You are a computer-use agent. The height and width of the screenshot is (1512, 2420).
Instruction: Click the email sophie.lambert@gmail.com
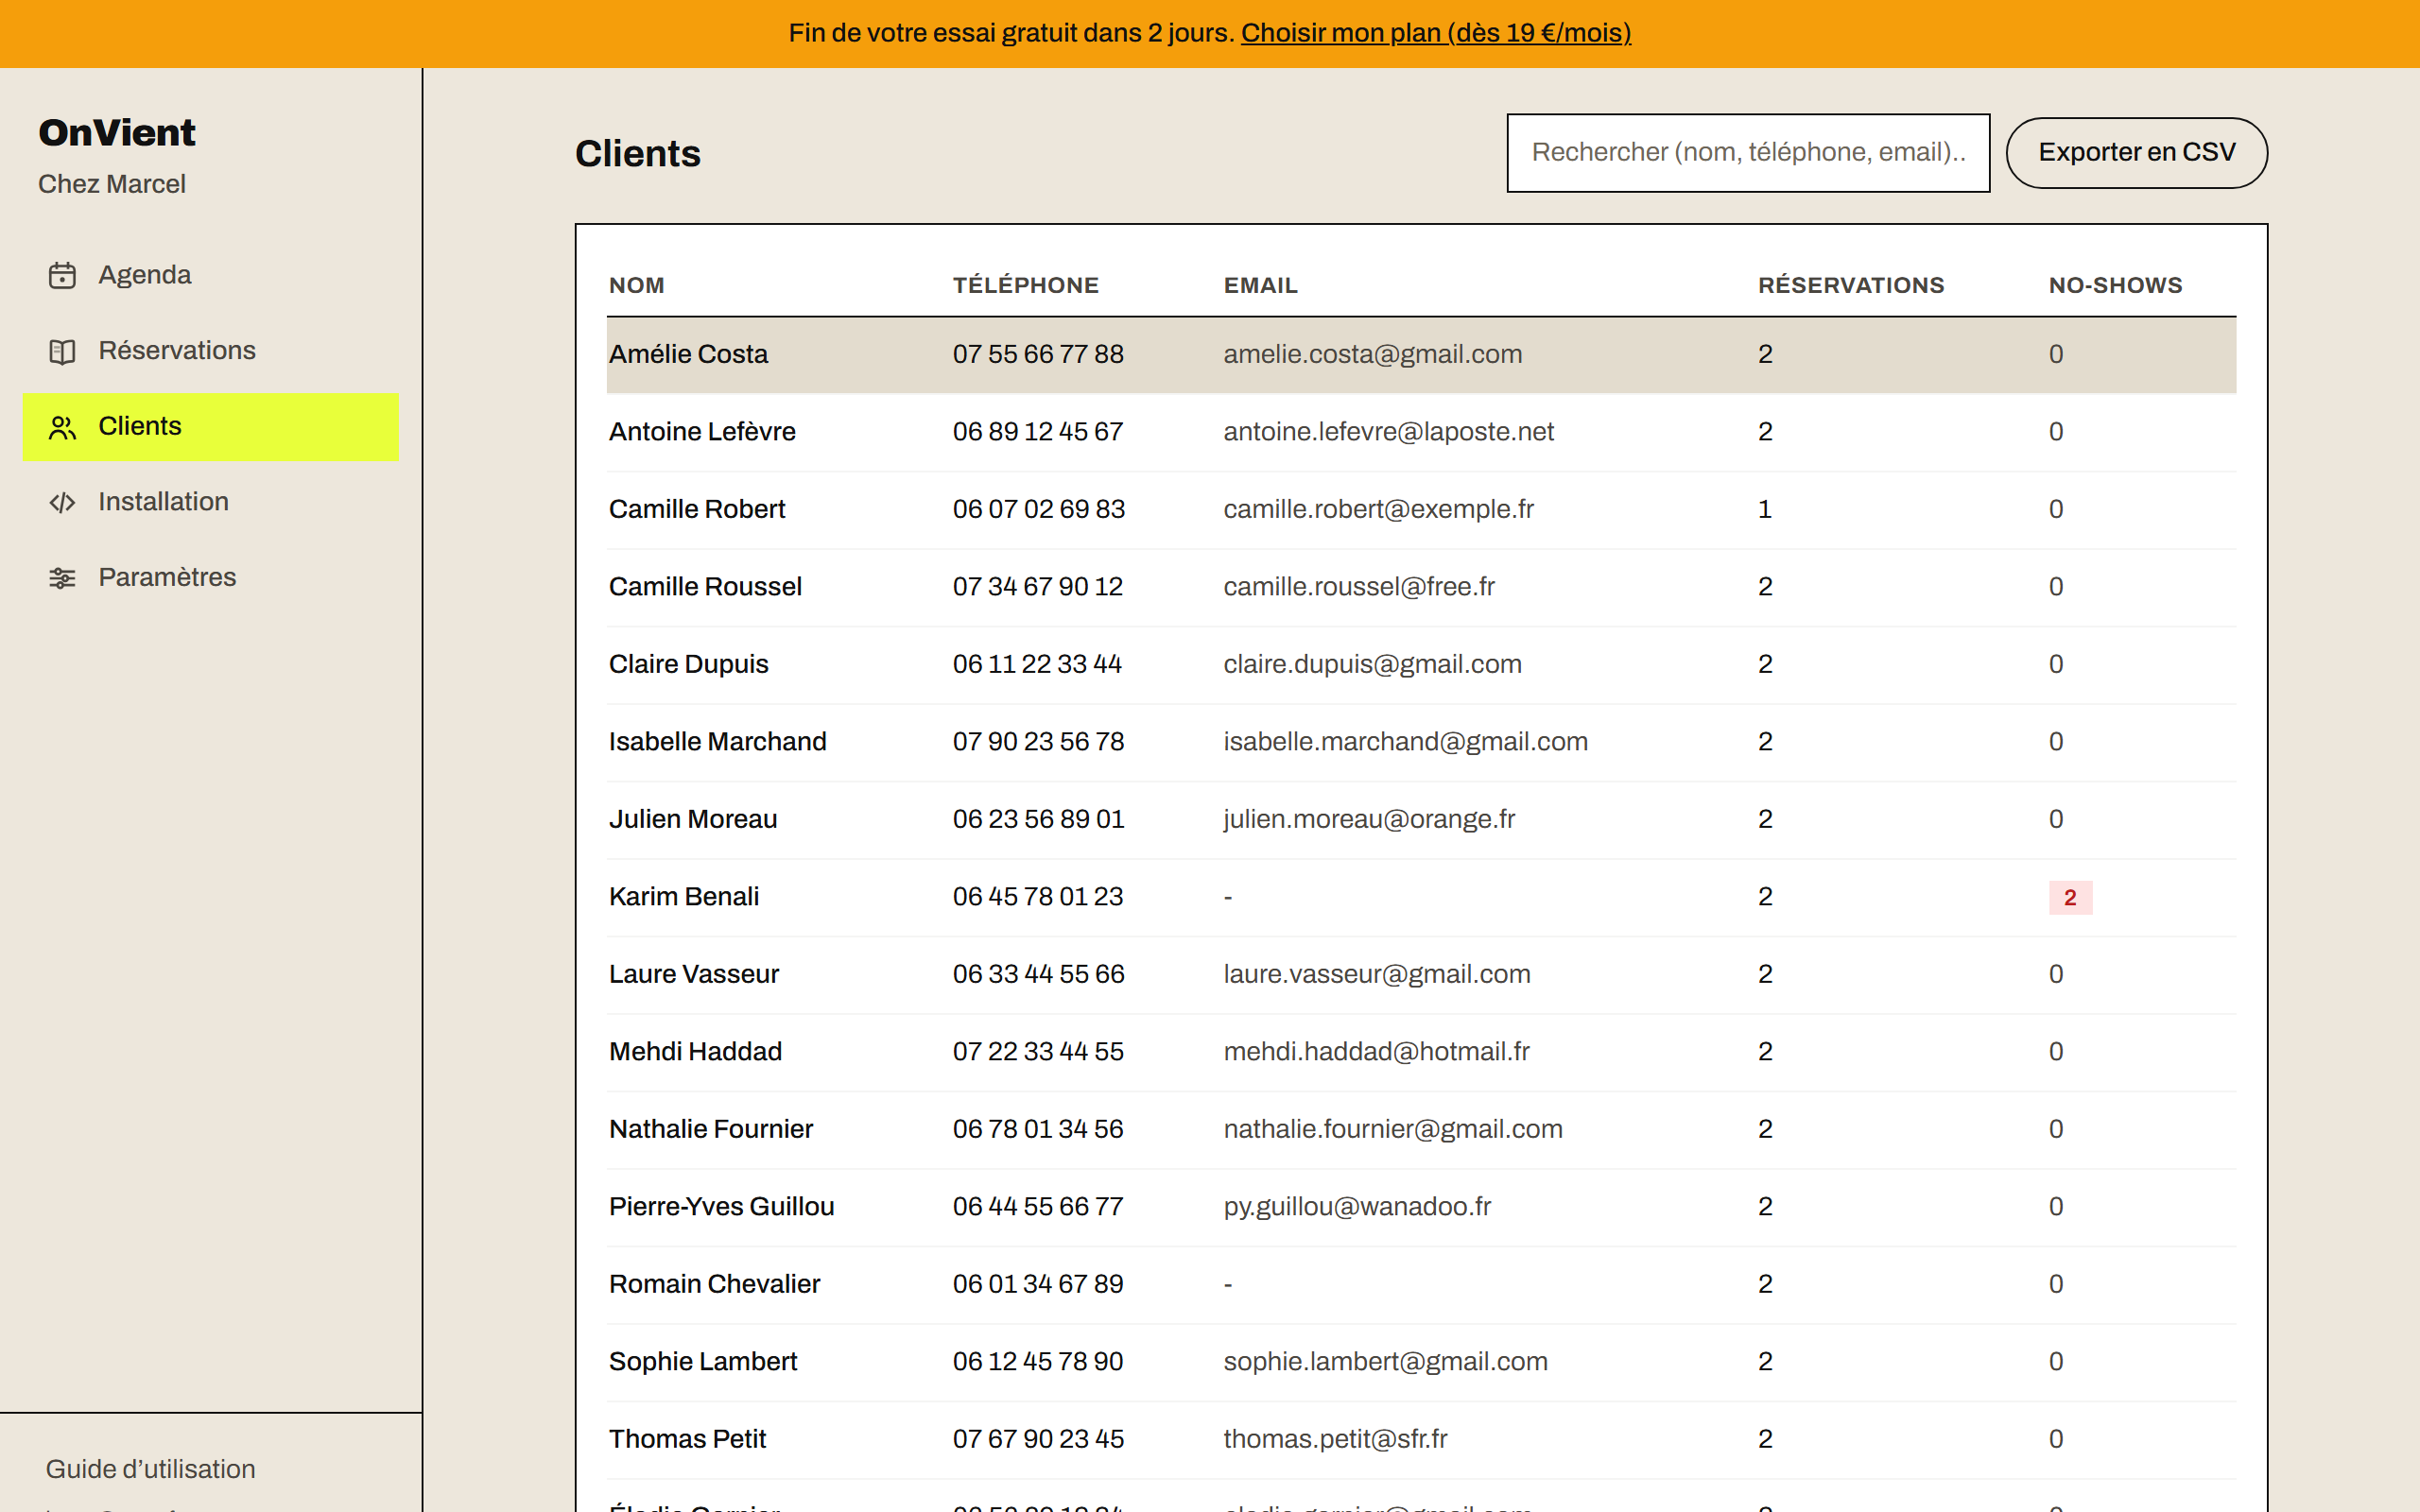tap(1385, 1362)
